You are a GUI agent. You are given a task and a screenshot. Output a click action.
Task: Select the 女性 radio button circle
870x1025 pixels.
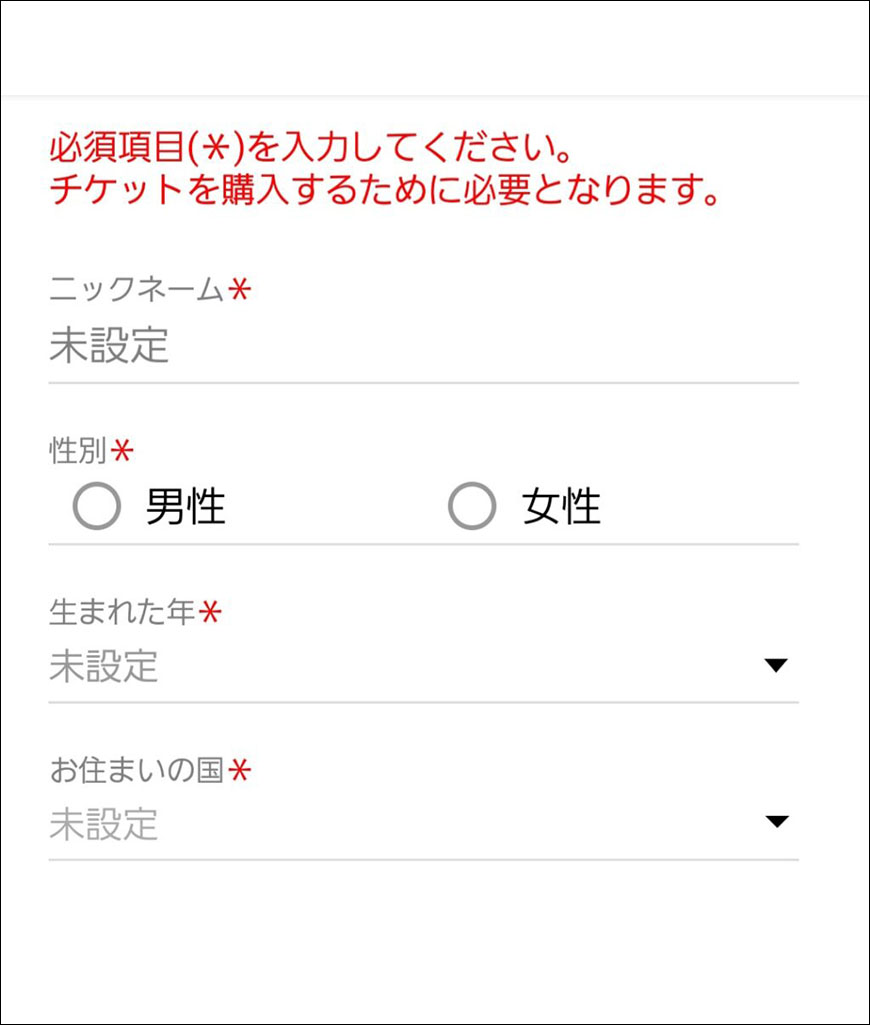coord(472,507)
